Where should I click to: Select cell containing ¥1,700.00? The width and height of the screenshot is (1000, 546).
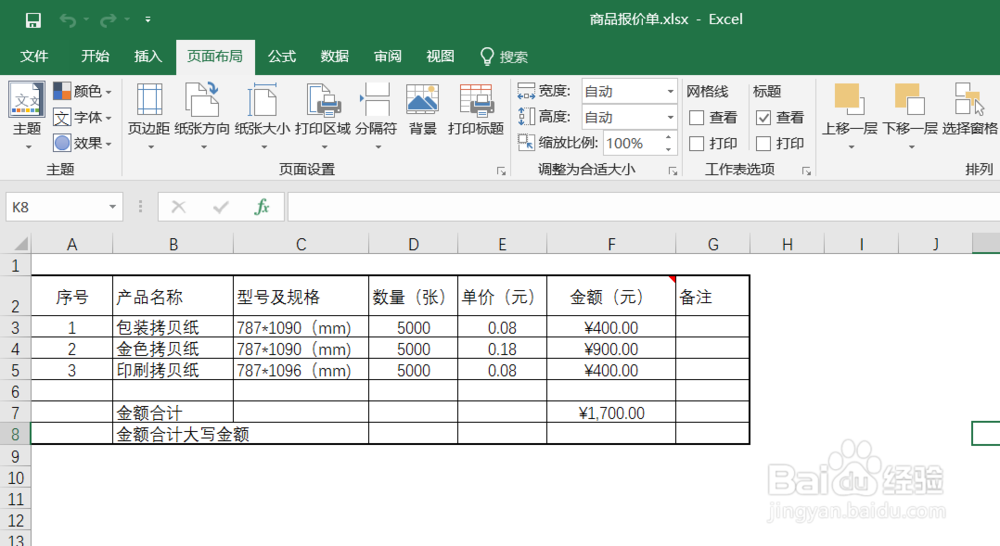(x=611, y=413)
